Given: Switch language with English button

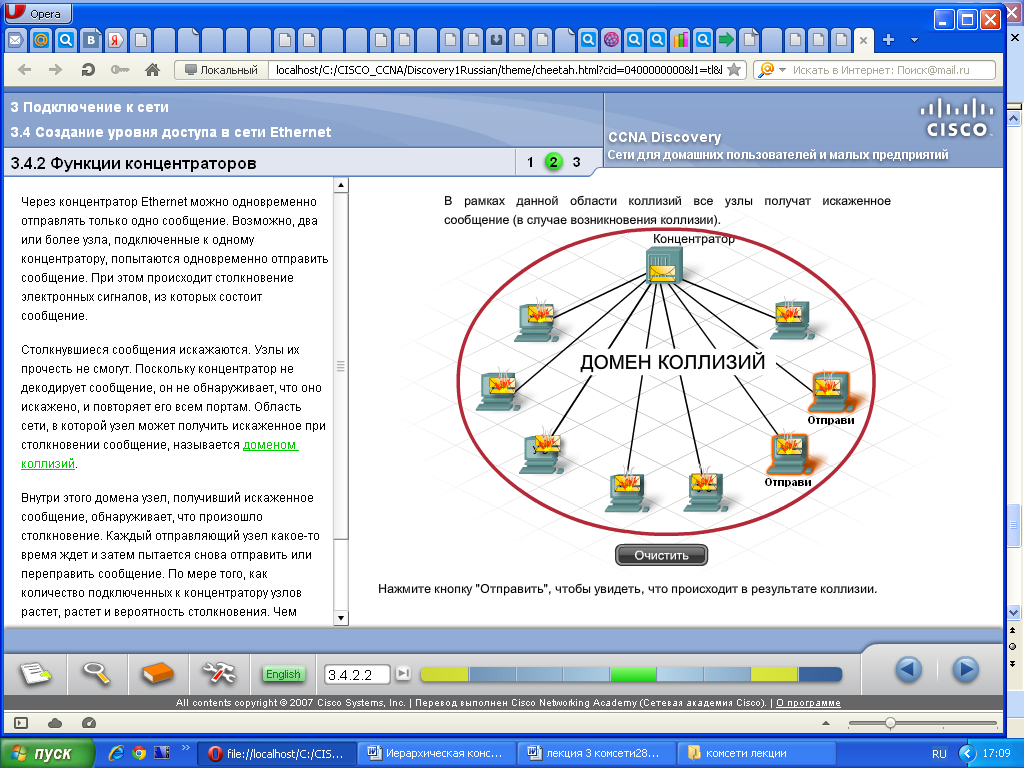Looking at the screenshot, I should 283,674.
